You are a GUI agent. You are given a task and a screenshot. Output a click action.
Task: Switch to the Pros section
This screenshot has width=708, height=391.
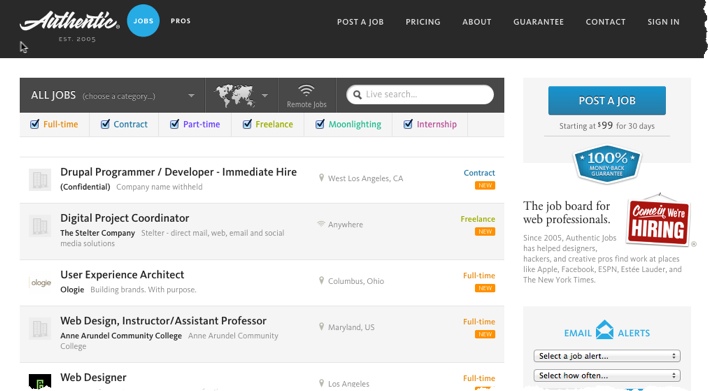[180, 21]
